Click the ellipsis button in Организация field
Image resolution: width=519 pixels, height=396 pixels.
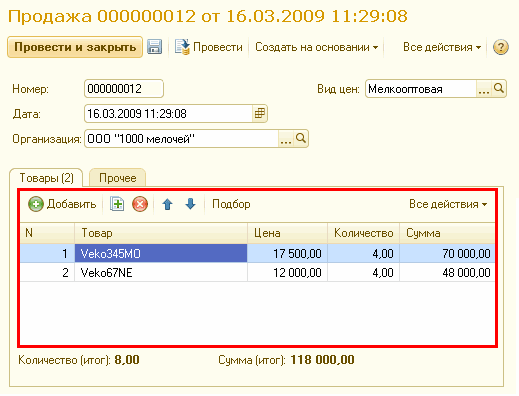(x=286, y=139)
